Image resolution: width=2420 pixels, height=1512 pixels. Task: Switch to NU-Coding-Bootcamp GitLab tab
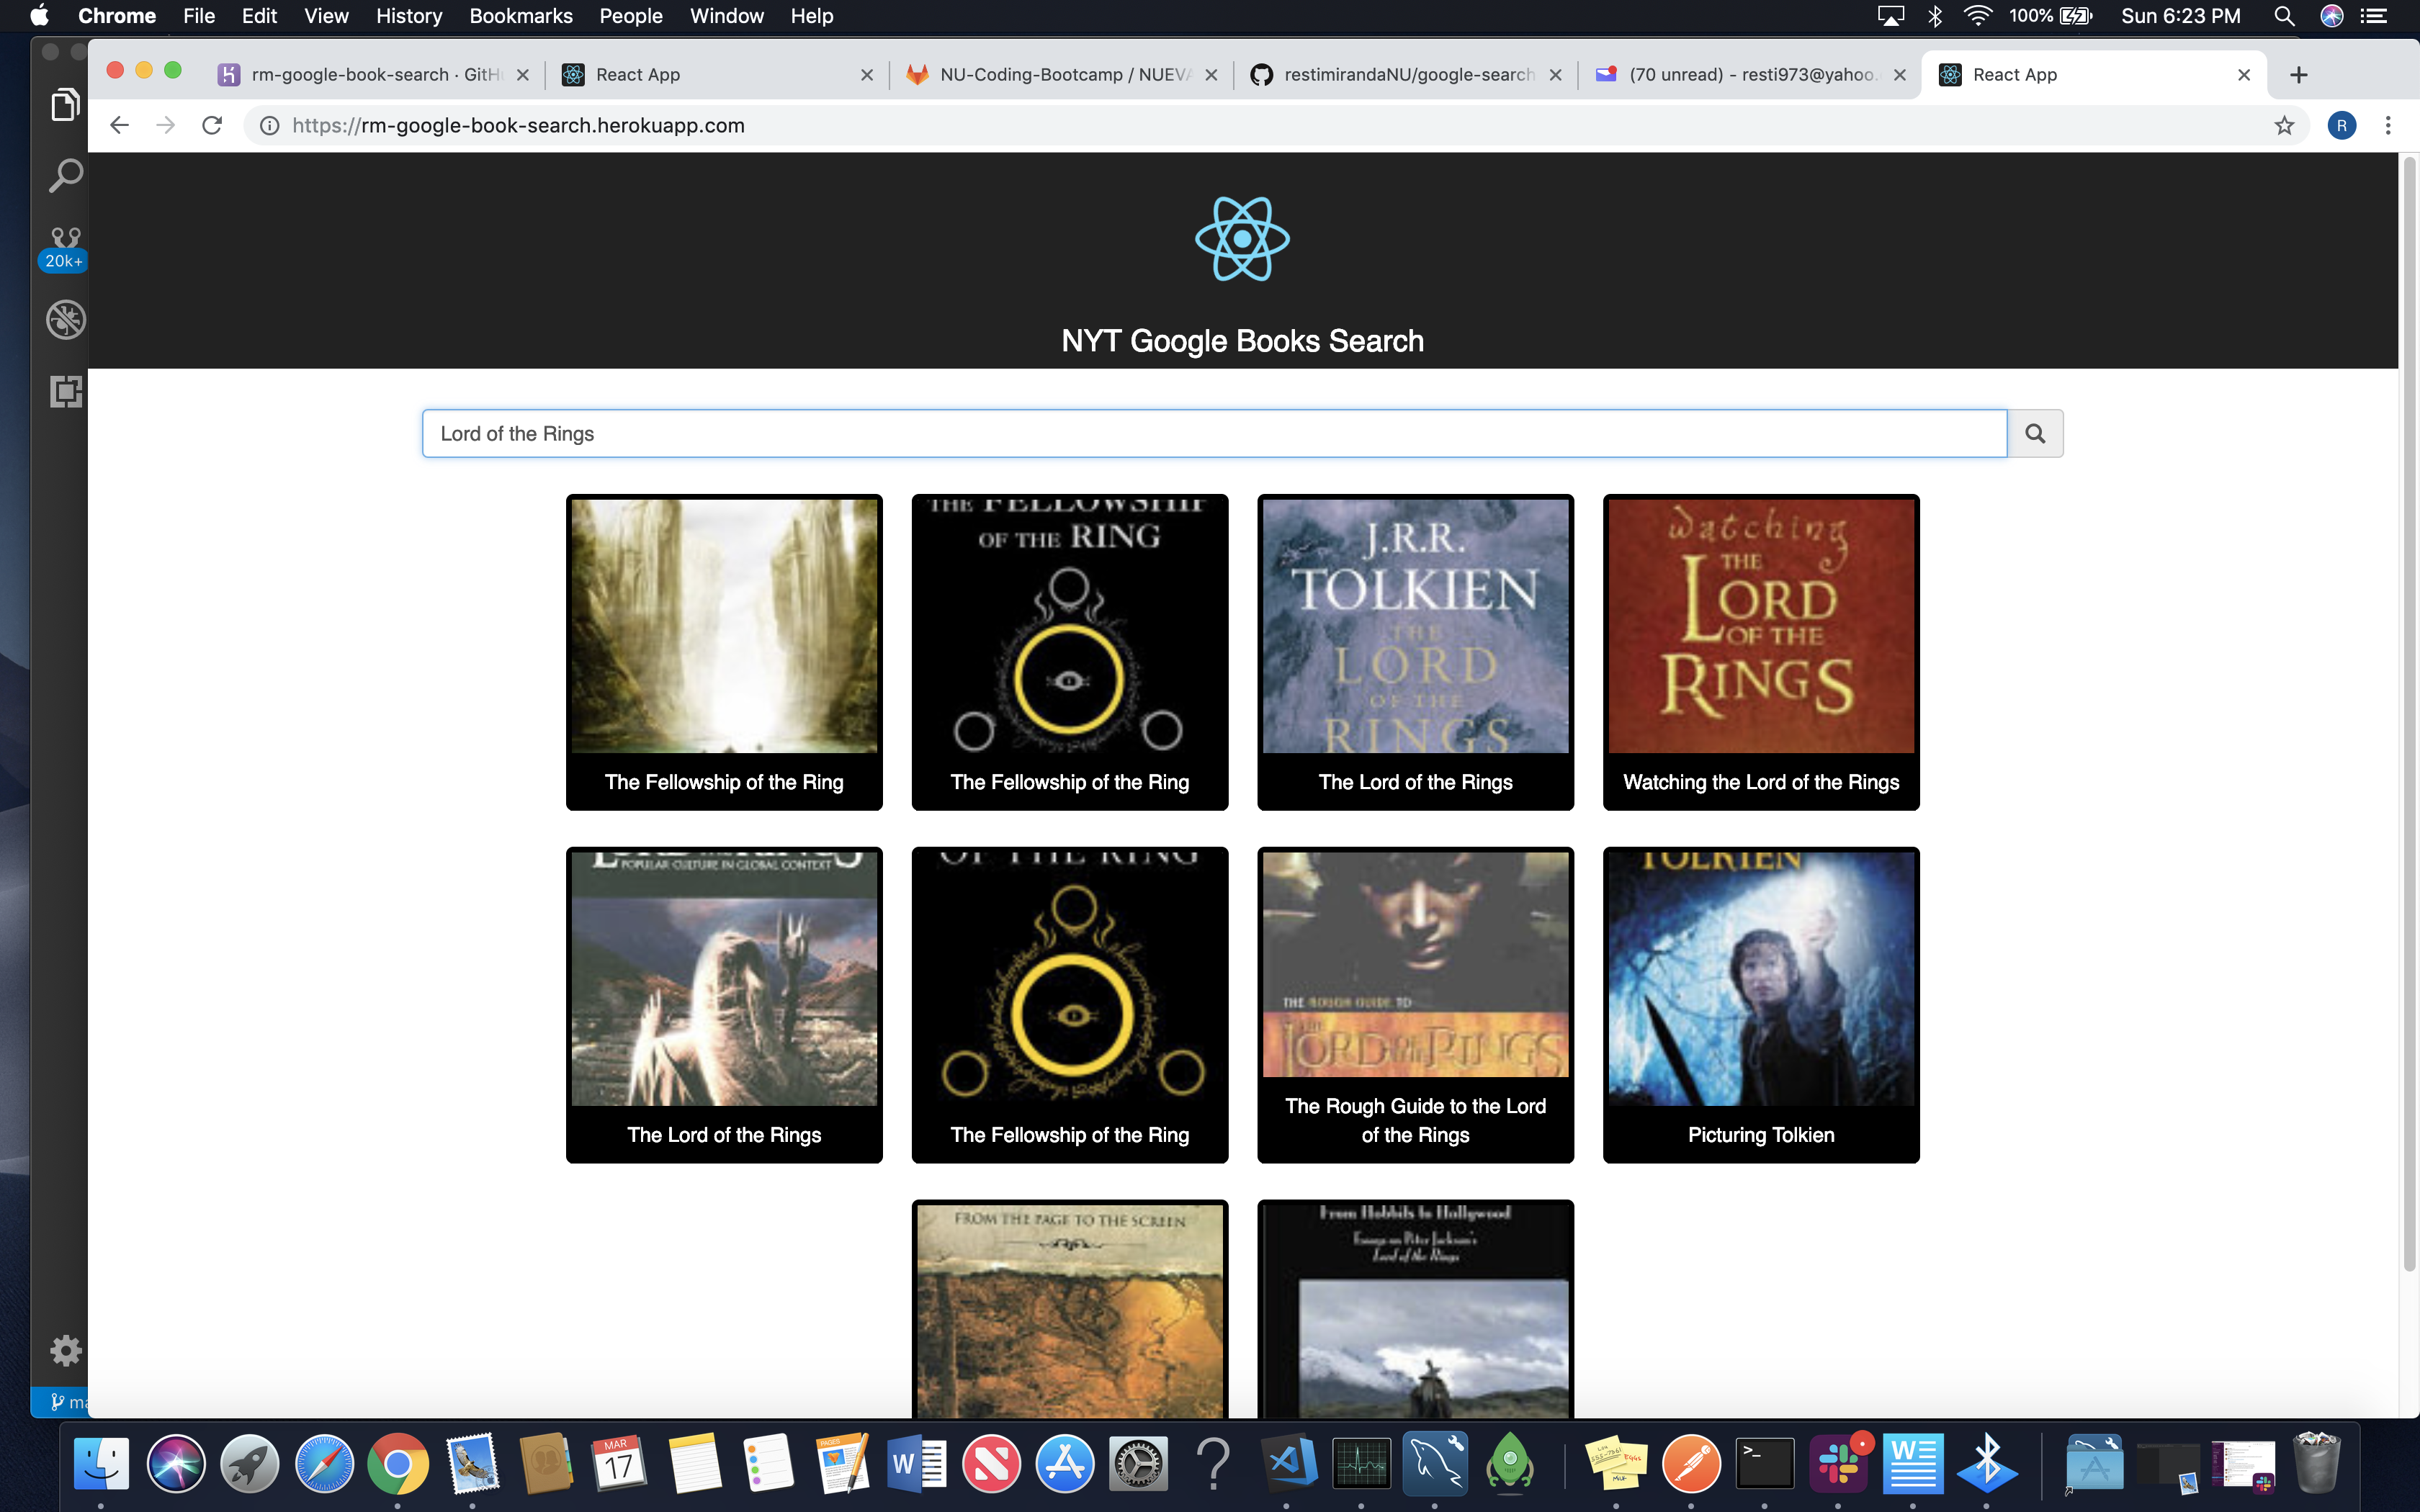pyautogui.click(x=1061, y=75)
